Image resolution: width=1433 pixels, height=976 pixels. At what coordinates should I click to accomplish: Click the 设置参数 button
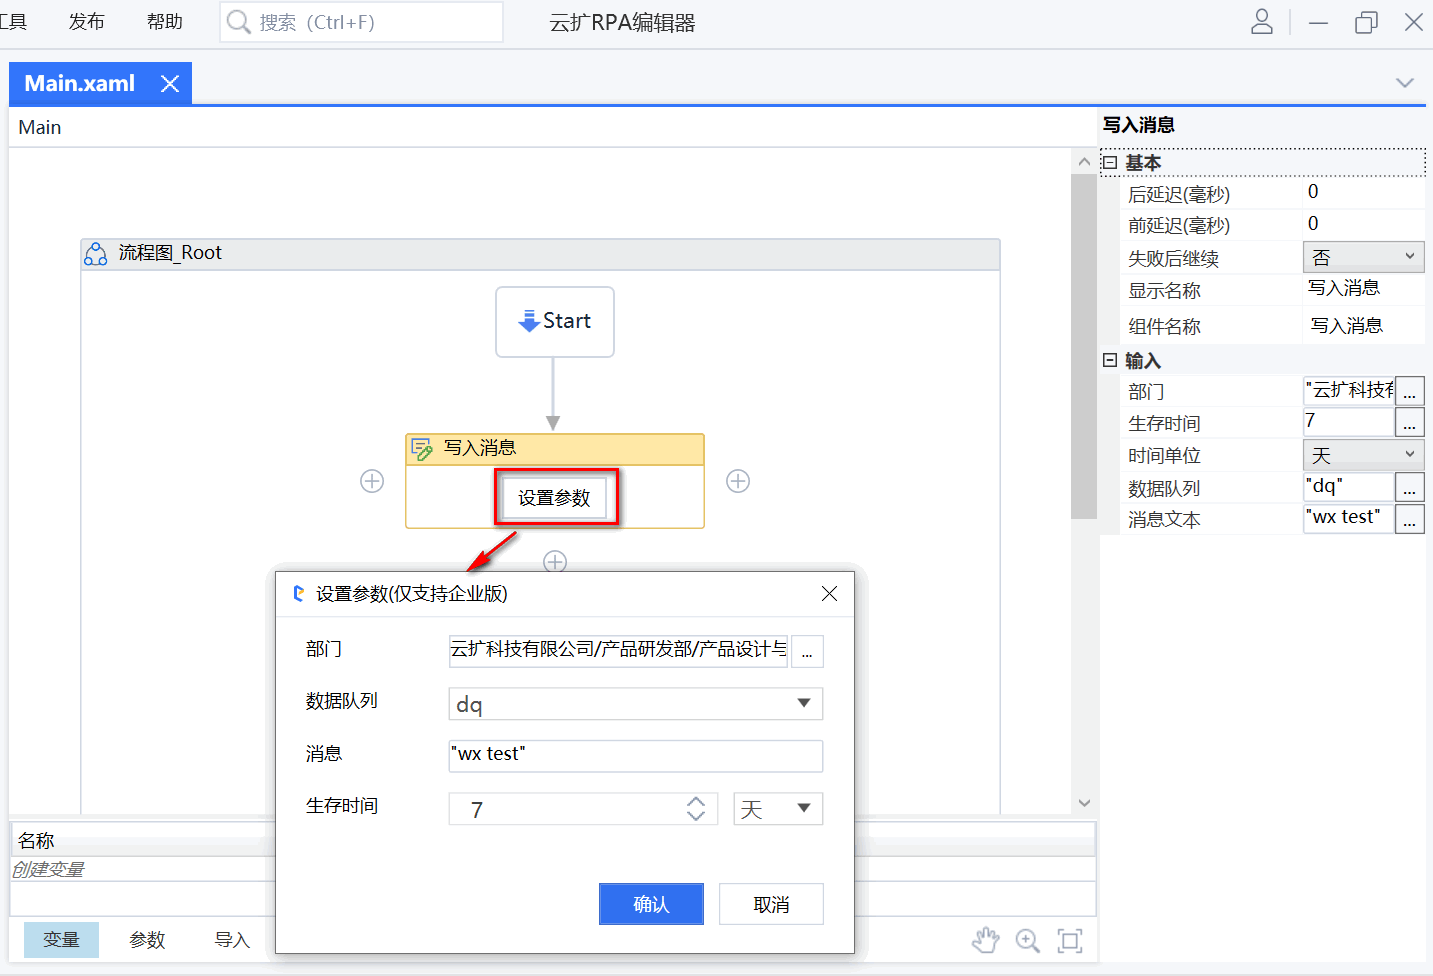[555, 498]
